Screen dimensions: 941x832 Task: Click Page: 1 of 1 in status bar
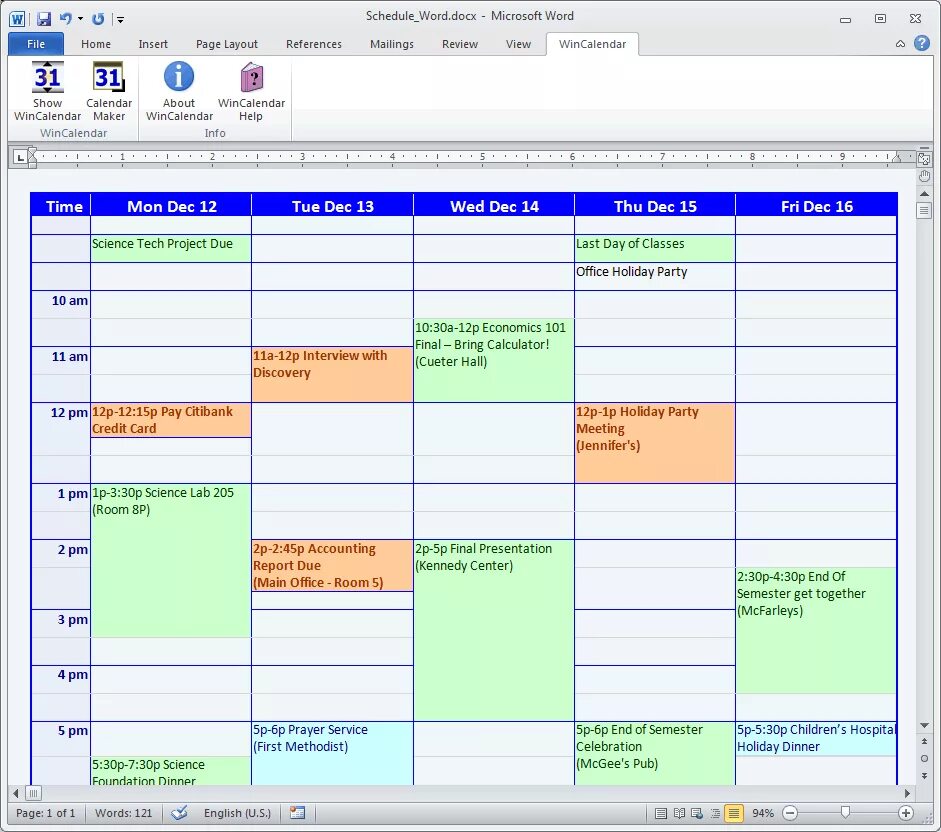46,813
